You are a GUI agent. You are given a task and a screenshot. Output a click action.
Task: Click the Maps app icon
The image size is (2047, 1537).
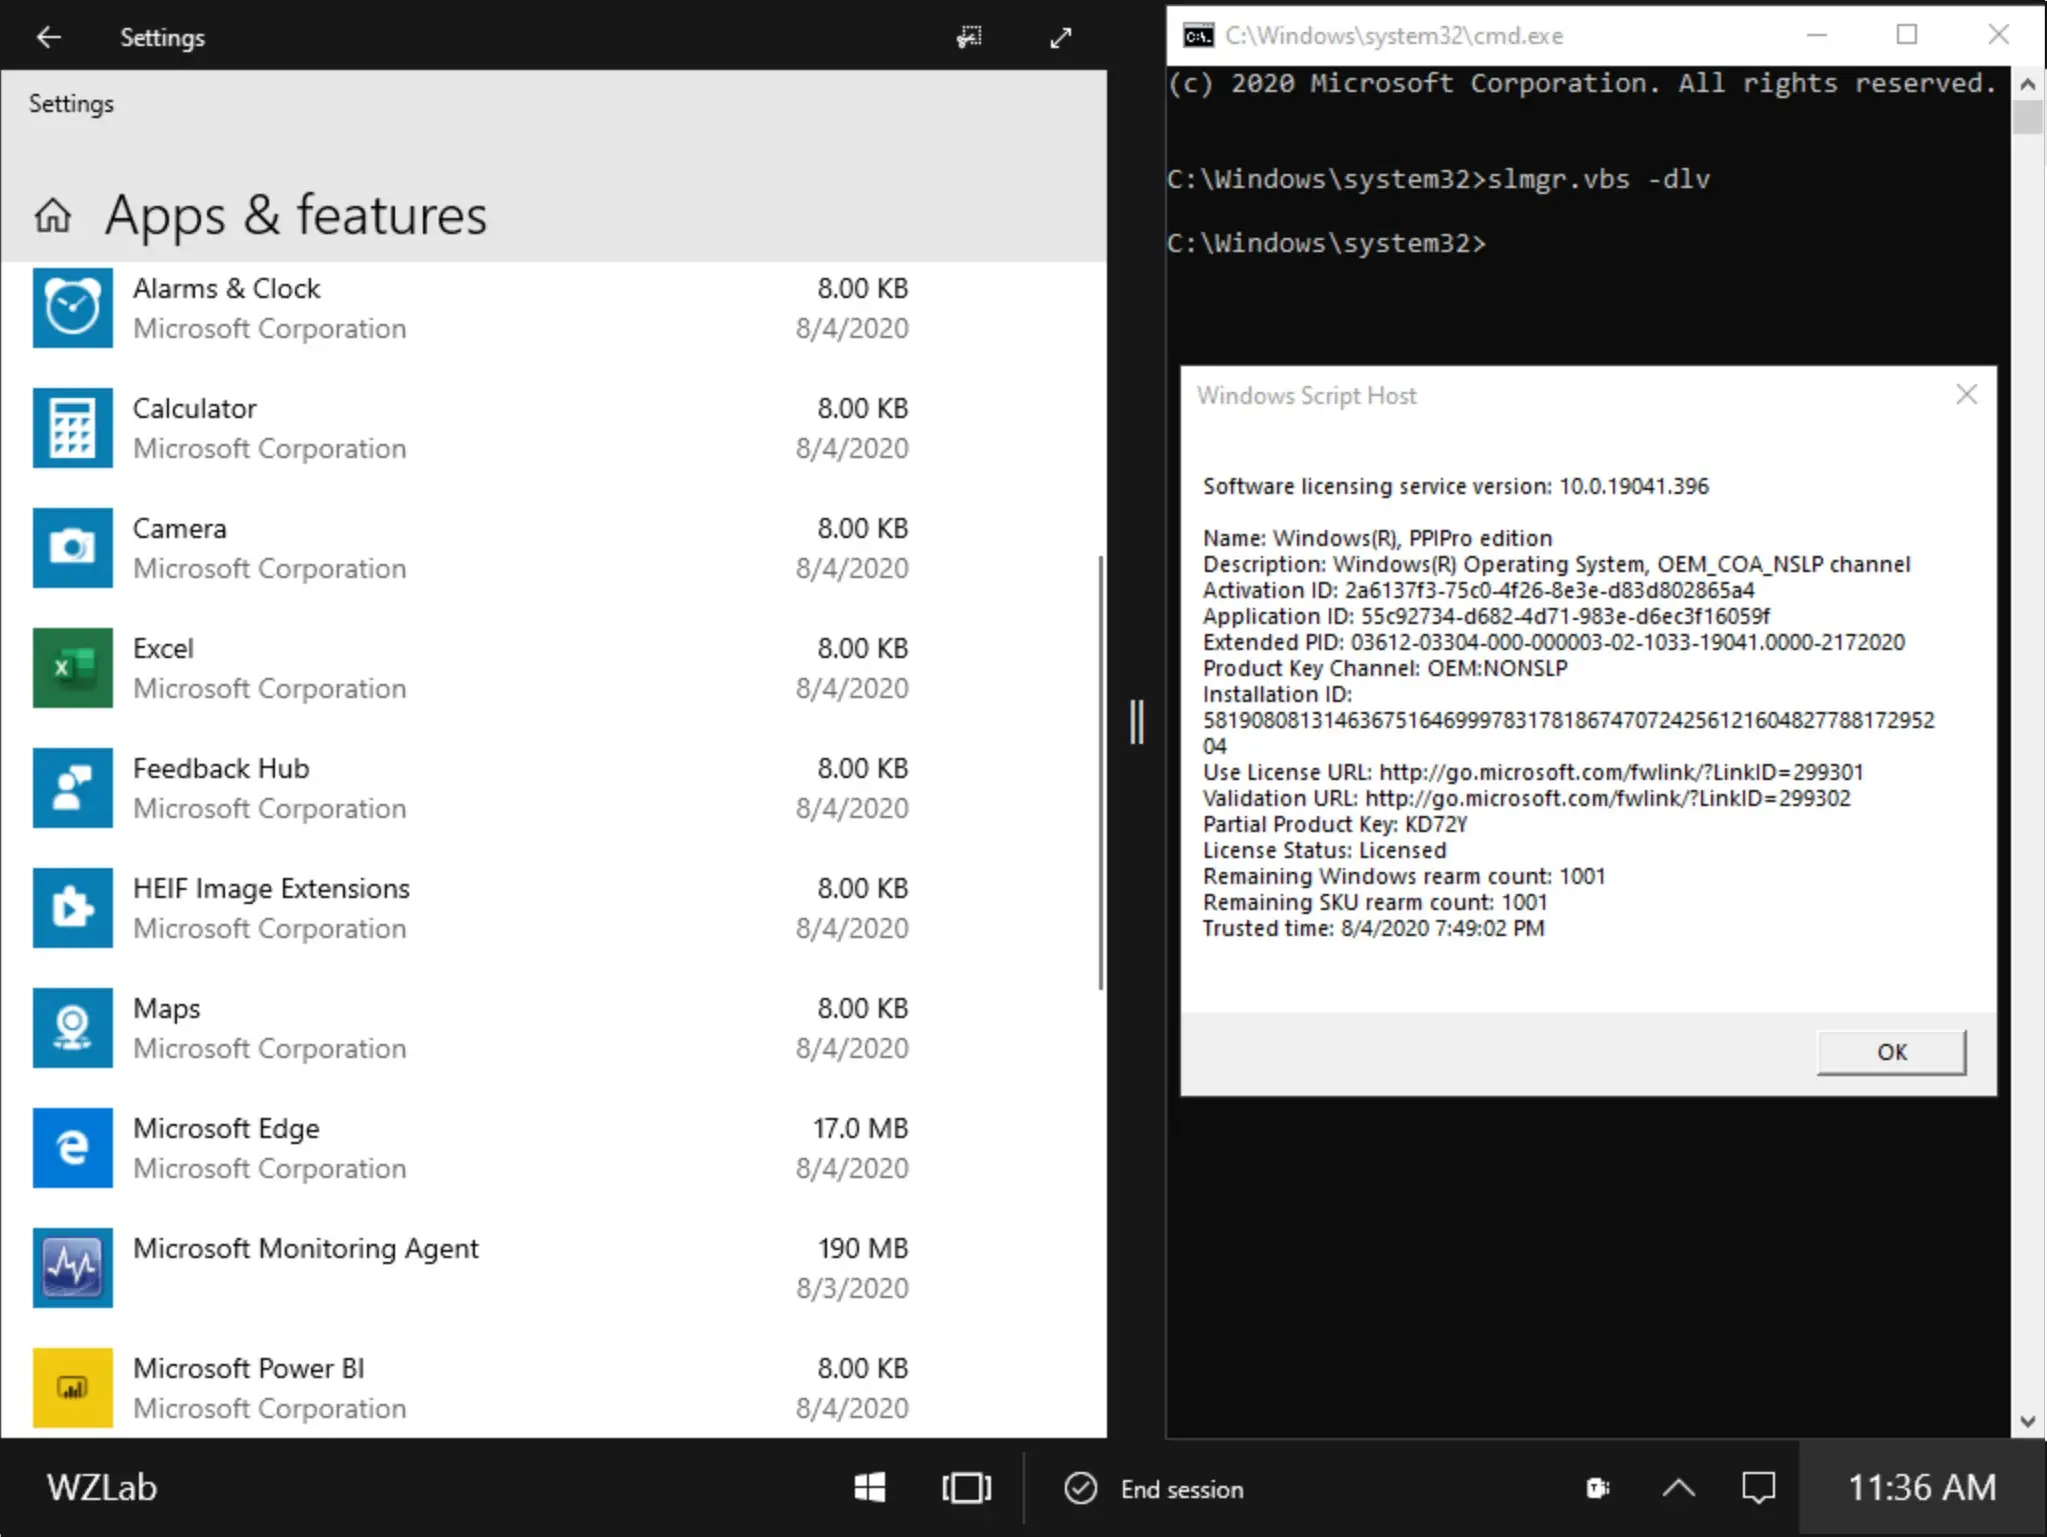pyautogui.click(x=72, y=1028)
